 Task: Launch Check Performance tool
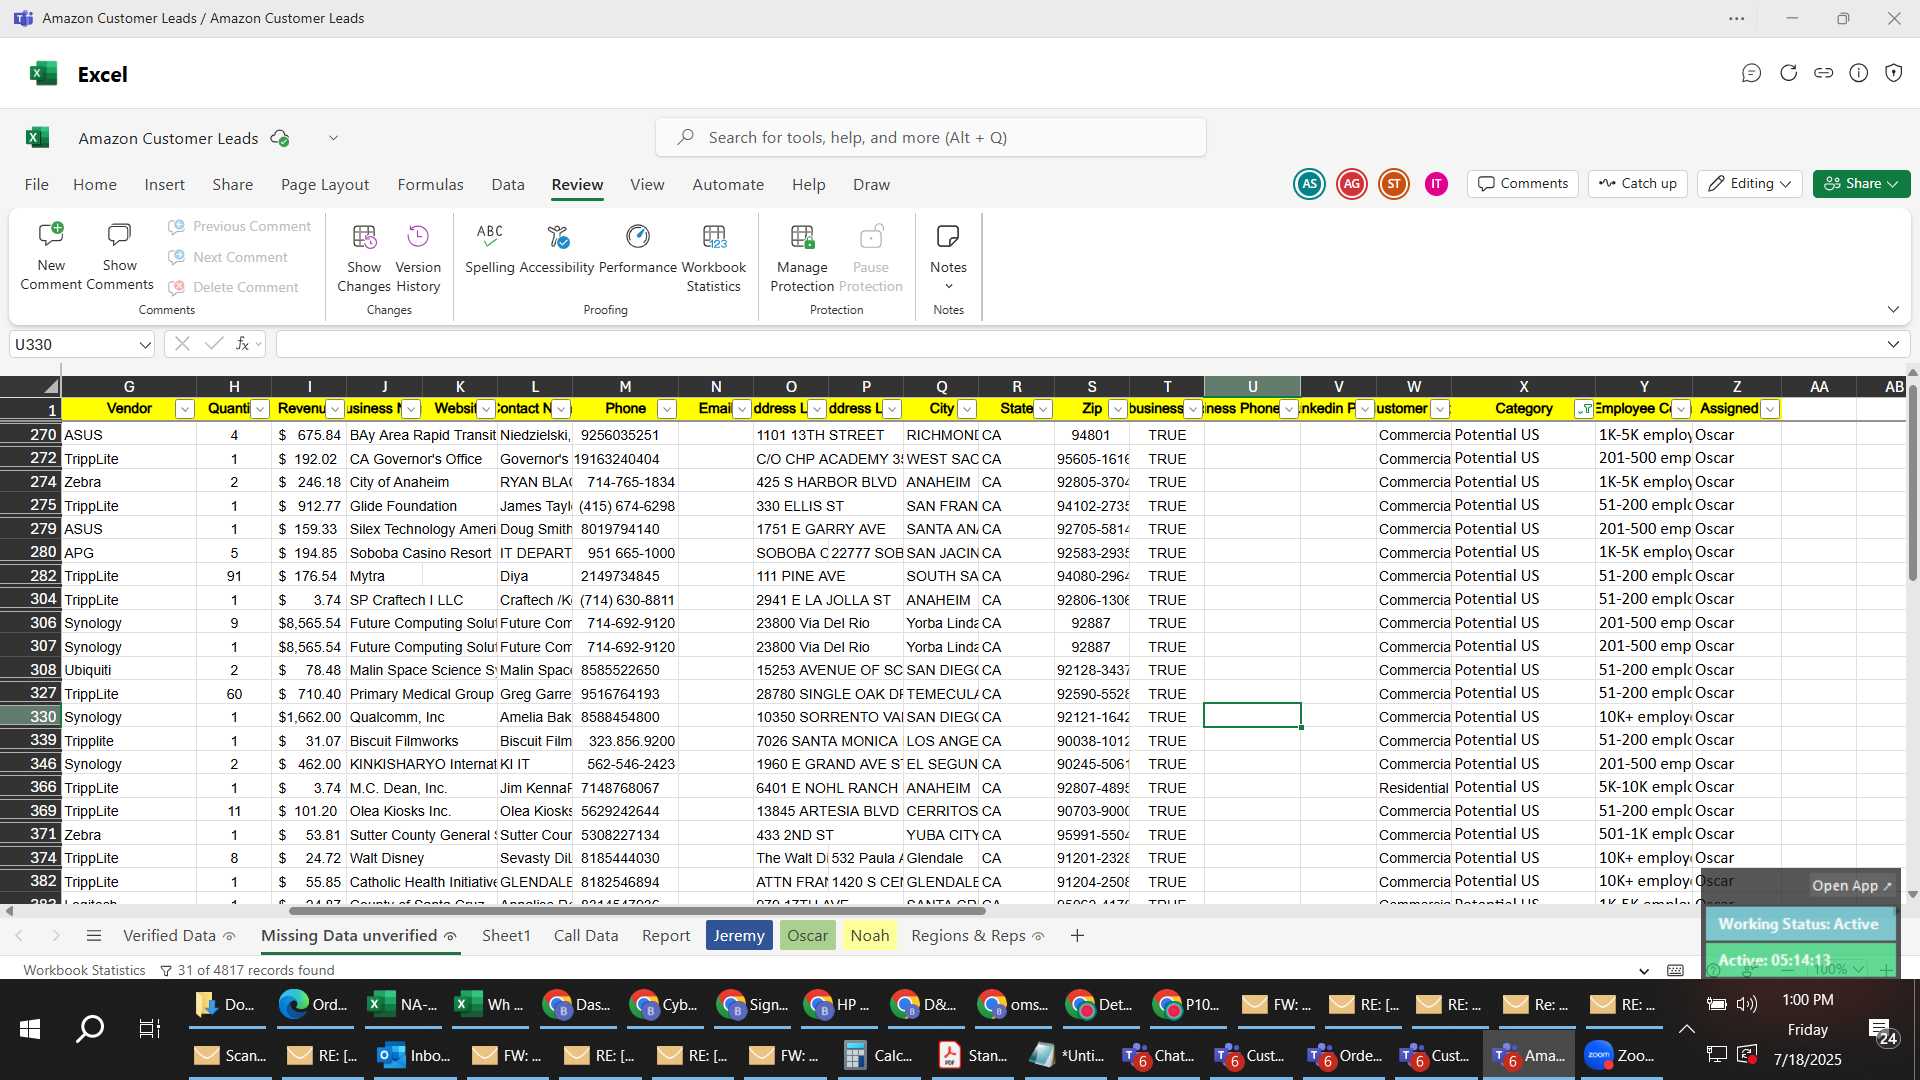pyautogui.click(x=638, y=249)
